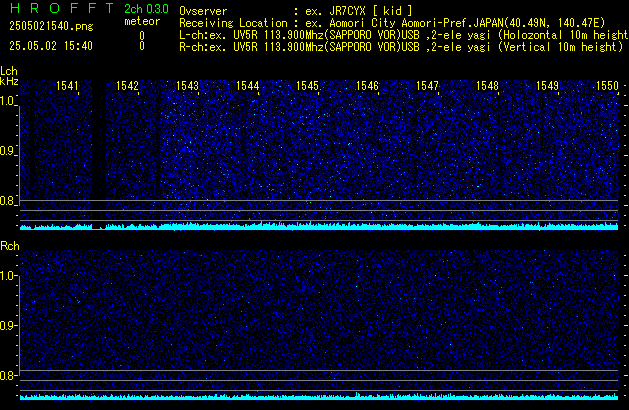Click the Rch channel label
This screenshot has width=629, height=410.
pyautogui.click(x=10, y=246)
